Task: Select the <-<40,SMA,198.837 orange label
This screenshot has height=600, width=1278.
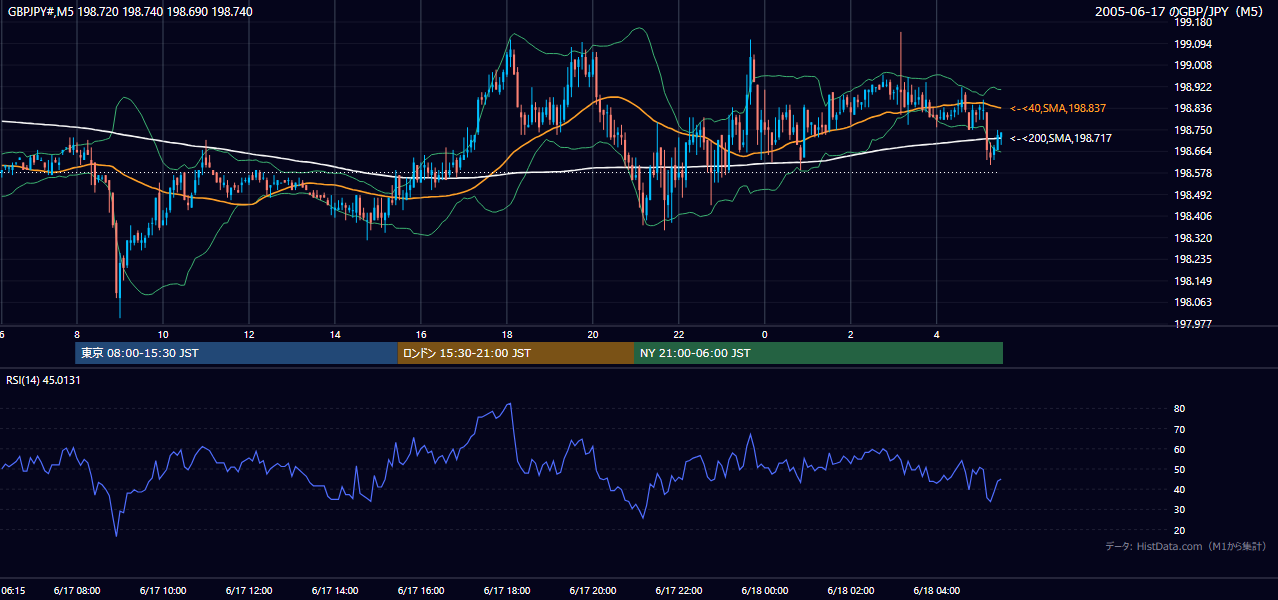Action: pyautogui.click(x=1058, y=108)
